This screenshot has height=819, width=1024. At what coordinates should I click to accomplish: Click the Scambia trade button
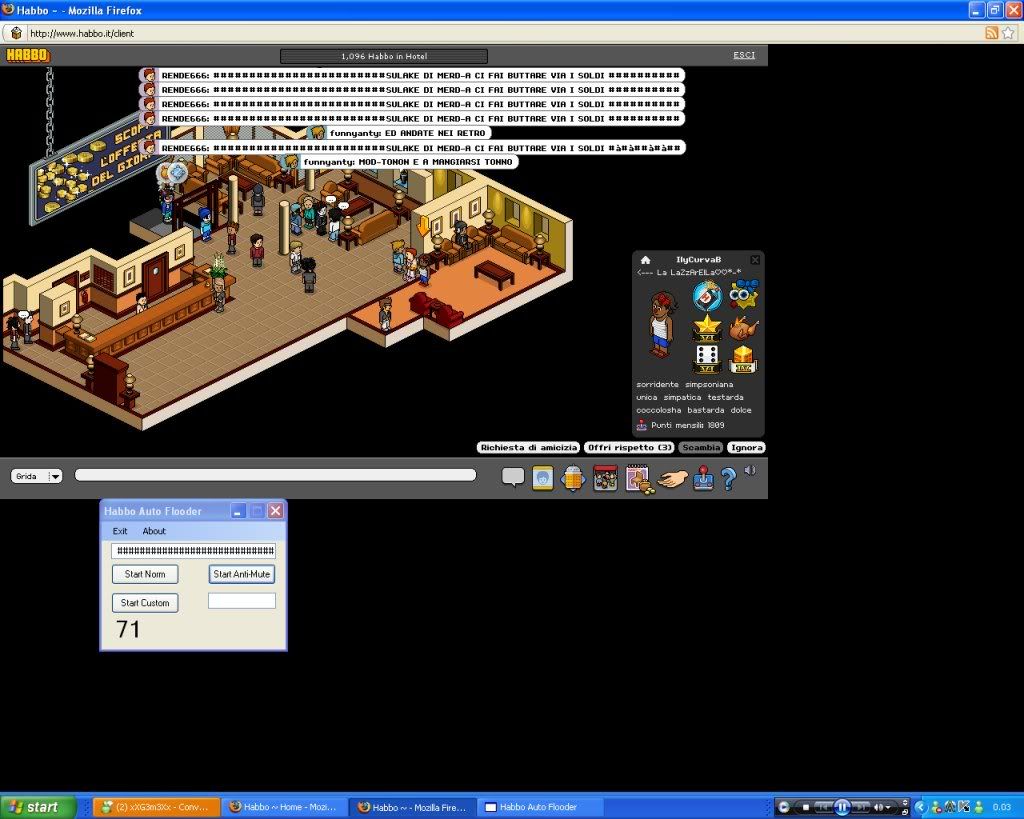[x=701, y=447]
